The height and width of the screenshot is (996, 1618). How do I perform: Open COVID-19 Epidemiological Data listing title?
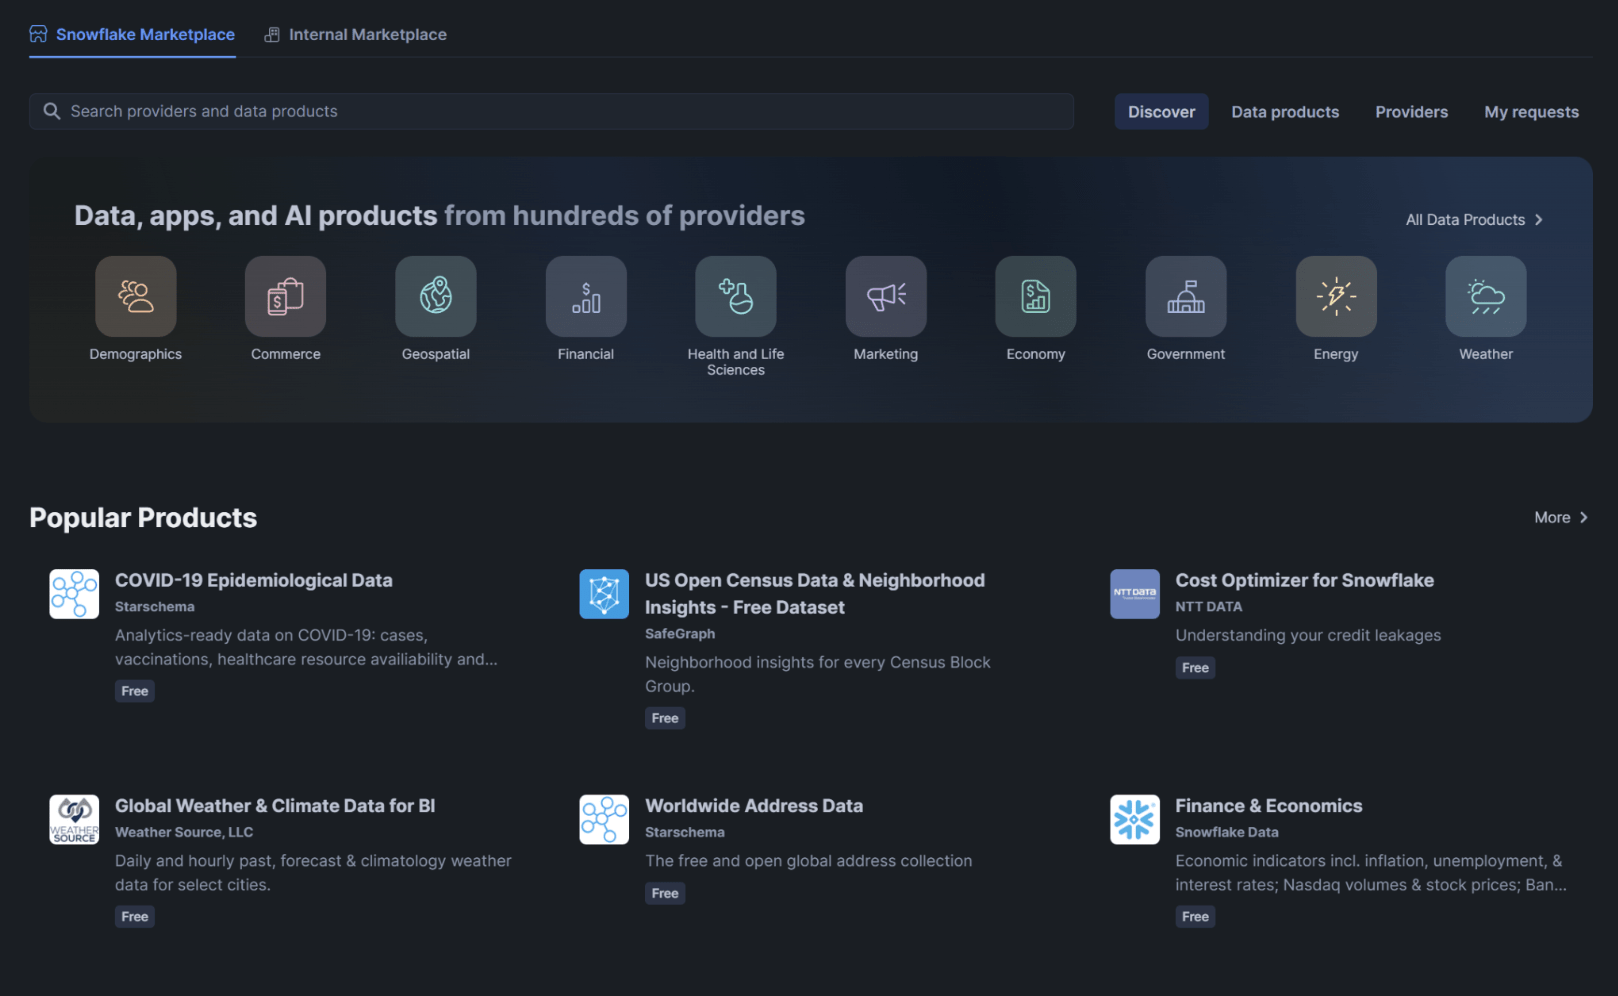point(254,580)
